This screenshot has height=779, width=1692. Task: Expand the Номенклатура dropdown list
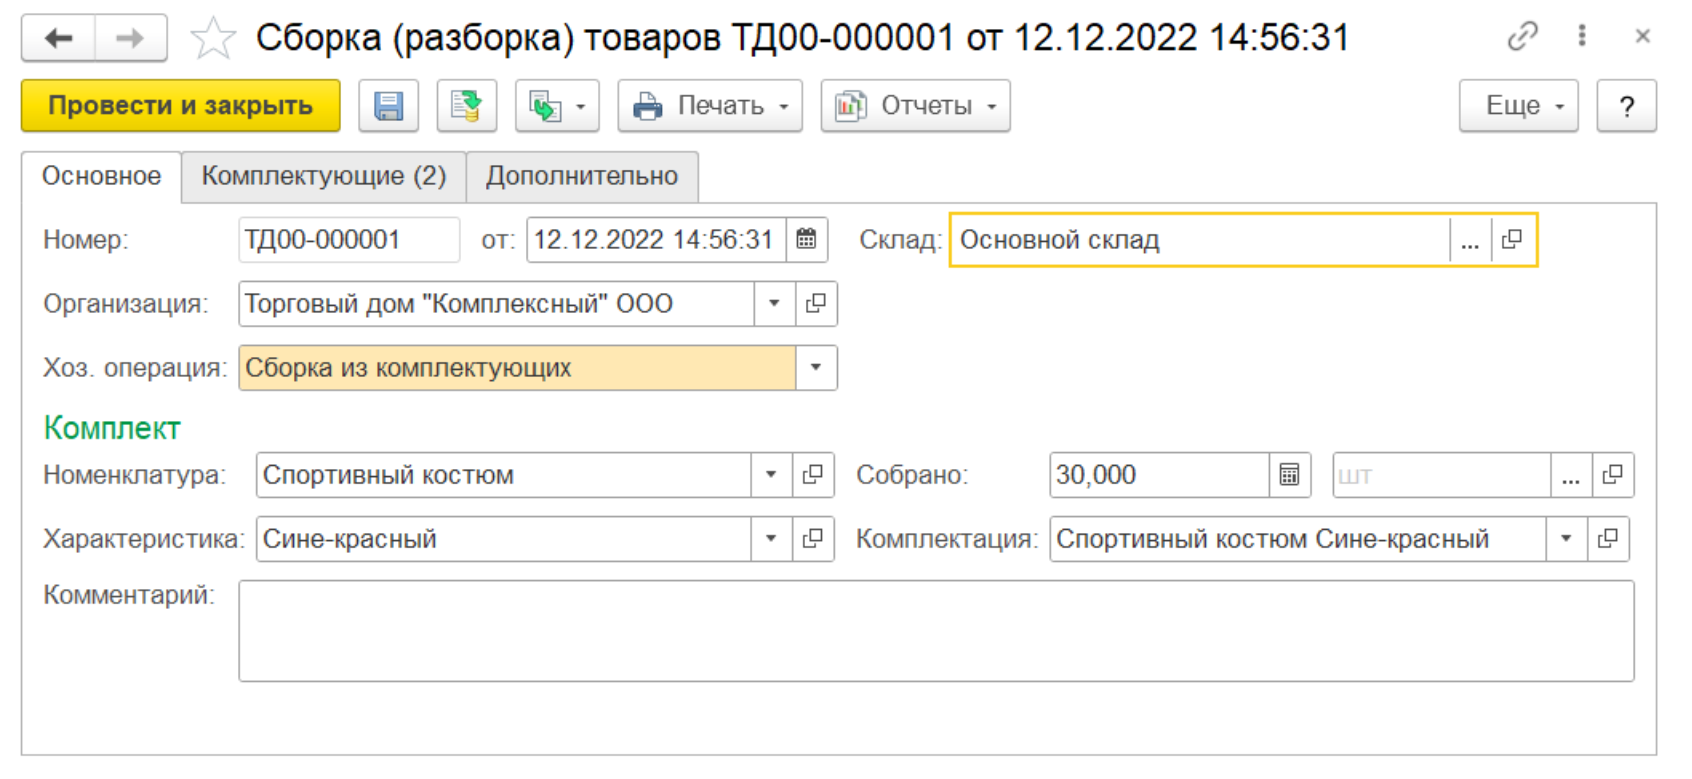[x=771, y=475]
